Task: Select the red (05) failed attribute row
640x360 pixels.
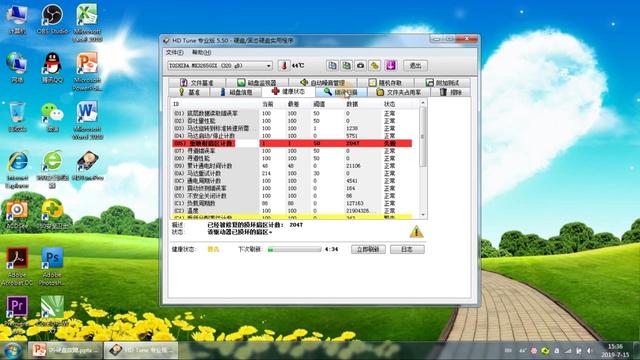Action: click(x=292, y=143)
